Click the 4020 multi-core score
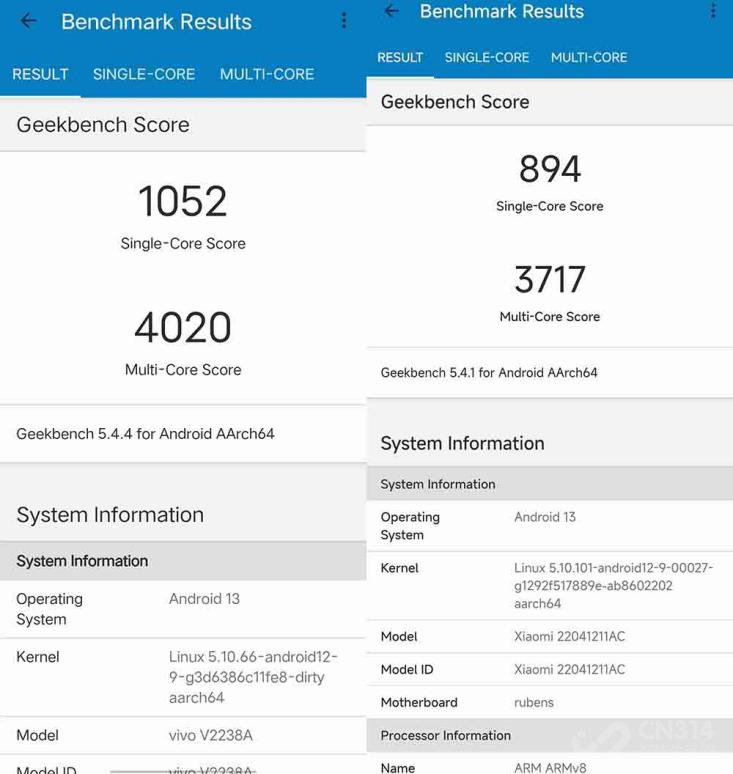This screenshot has height=774, width=733. 183,327
